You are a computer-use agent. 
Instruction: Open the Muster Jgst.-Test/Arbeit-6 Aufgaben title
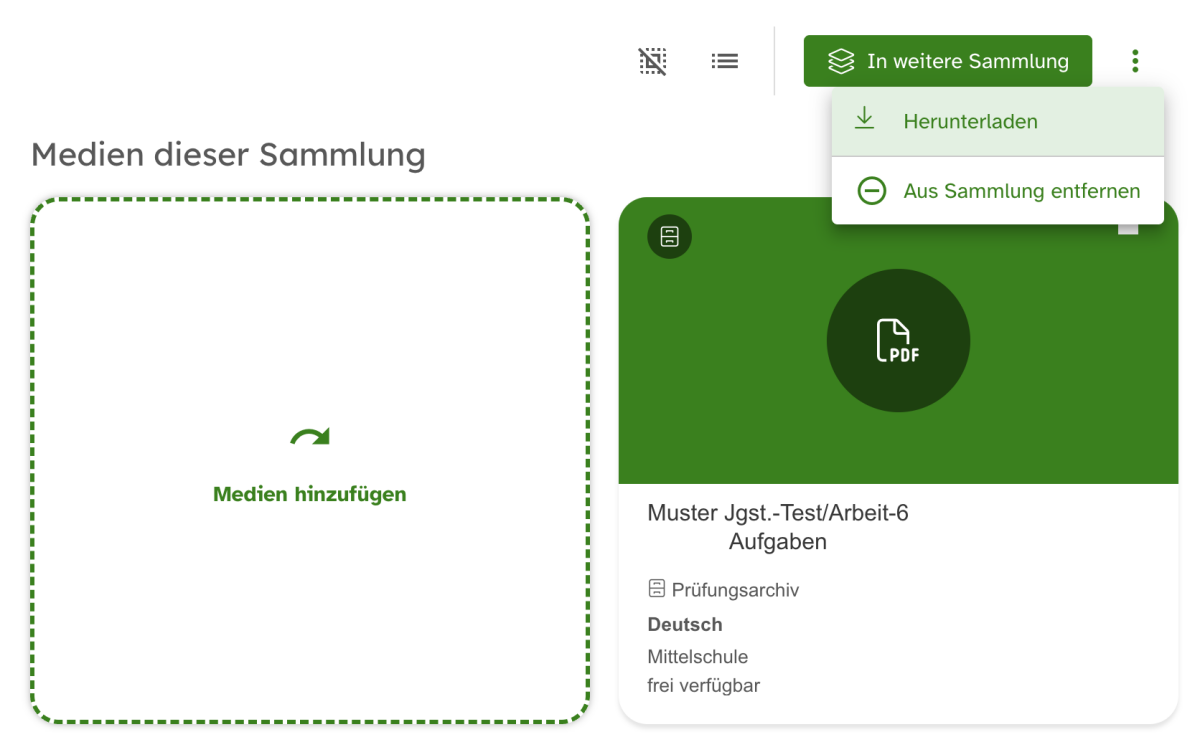click(x=778, y=527)
